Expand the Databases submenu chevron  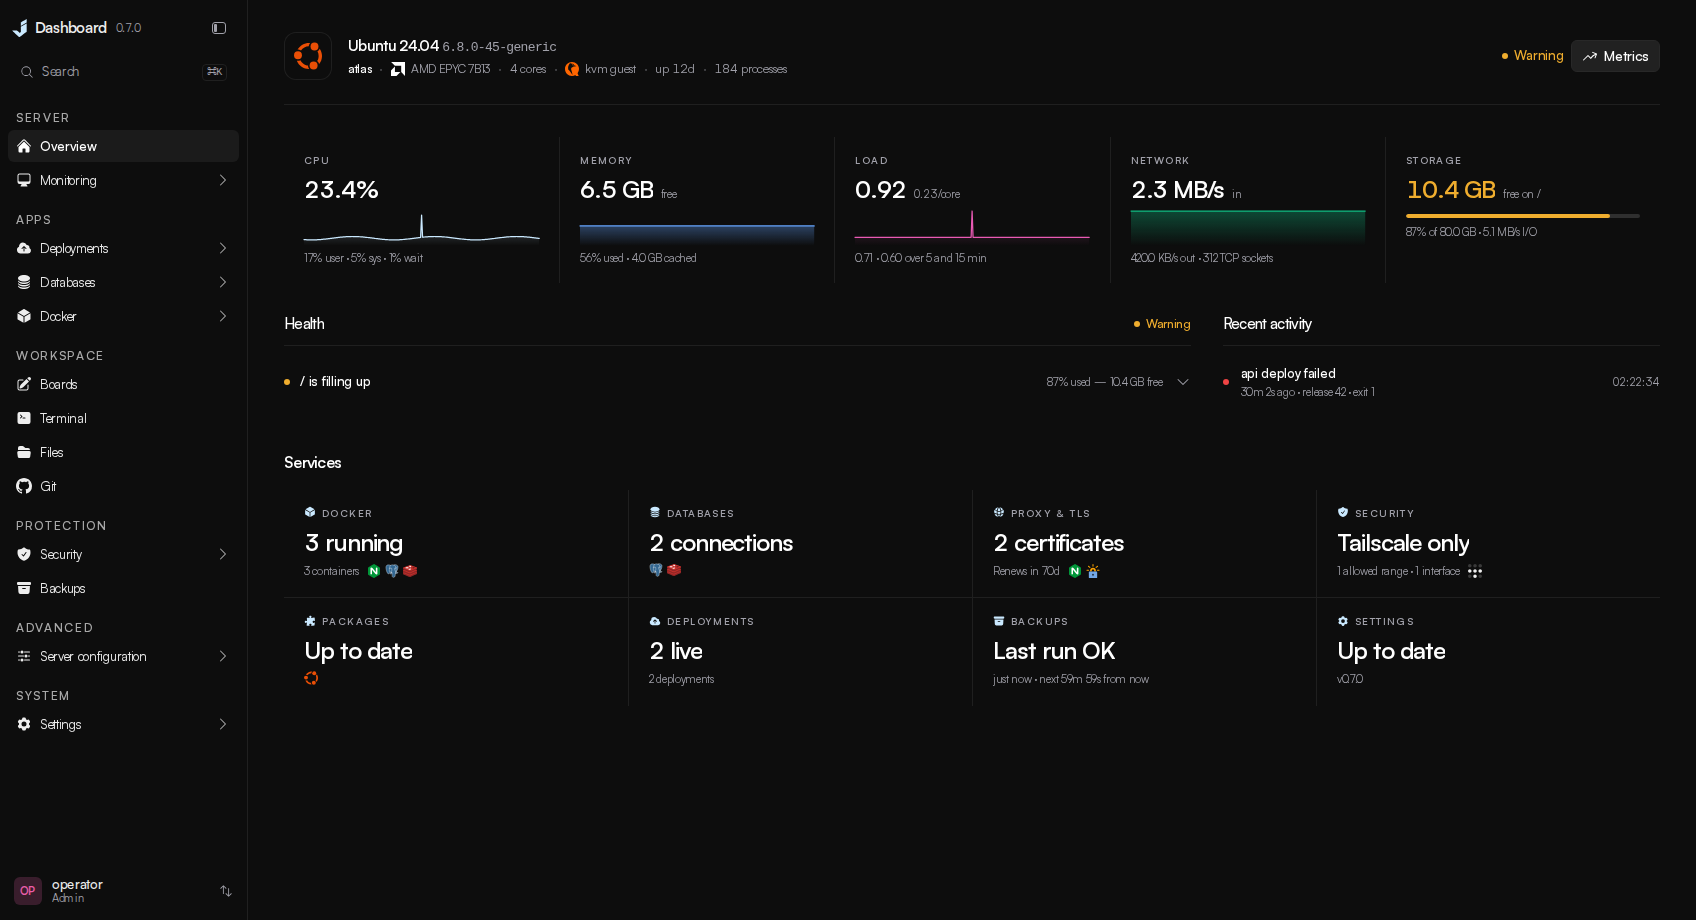[x=223, y=282]
